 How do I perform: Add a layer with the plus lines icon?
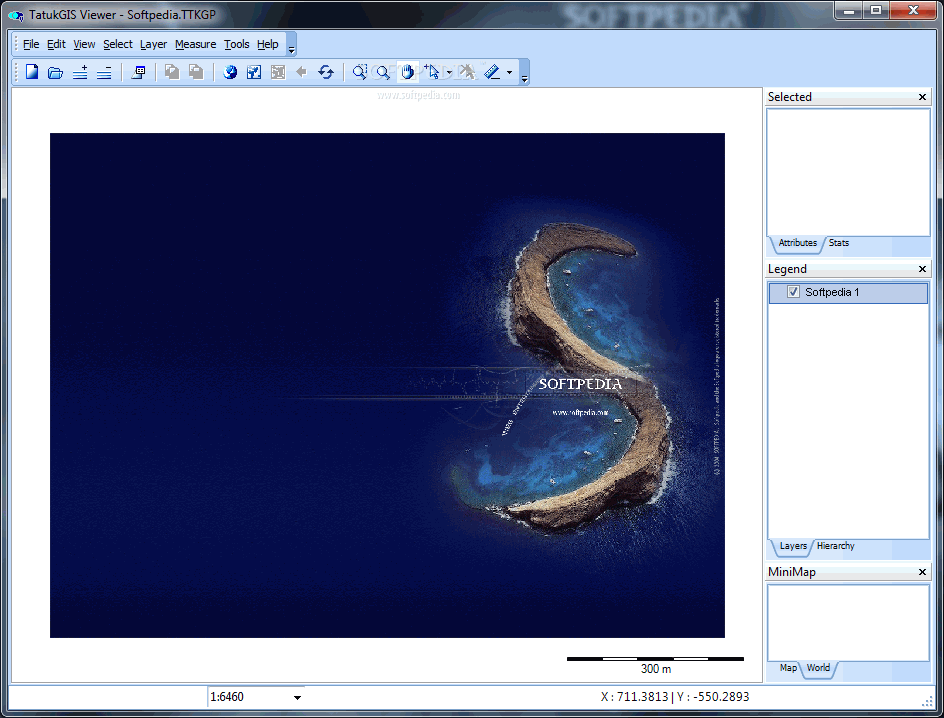80,73
